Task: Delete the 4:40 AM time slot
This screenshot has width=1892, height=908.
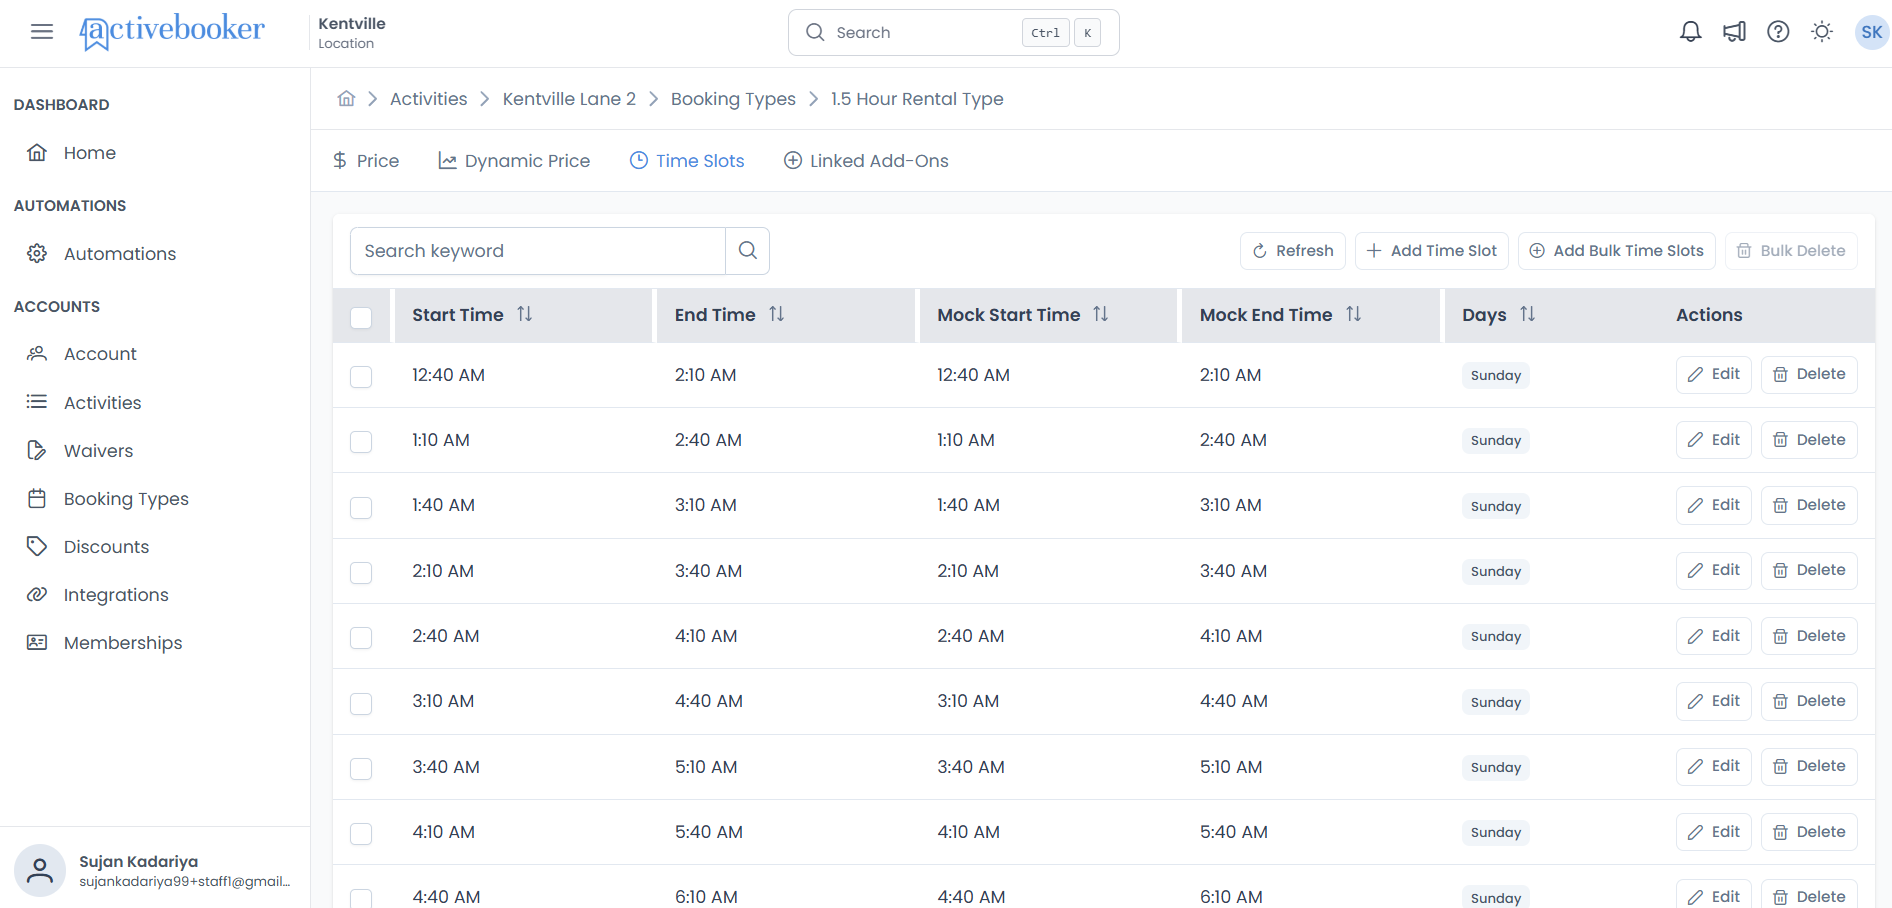Action: 1808,895
